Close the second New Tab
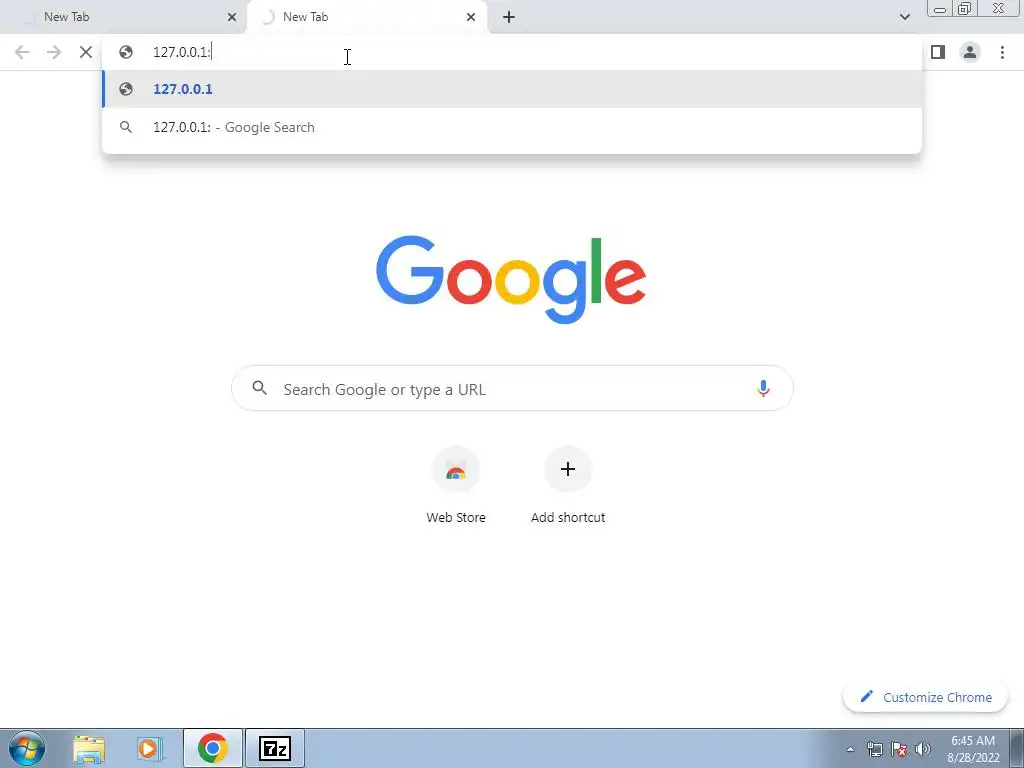Viewport: 1024px width, 768px height. (x=471, y=17)
